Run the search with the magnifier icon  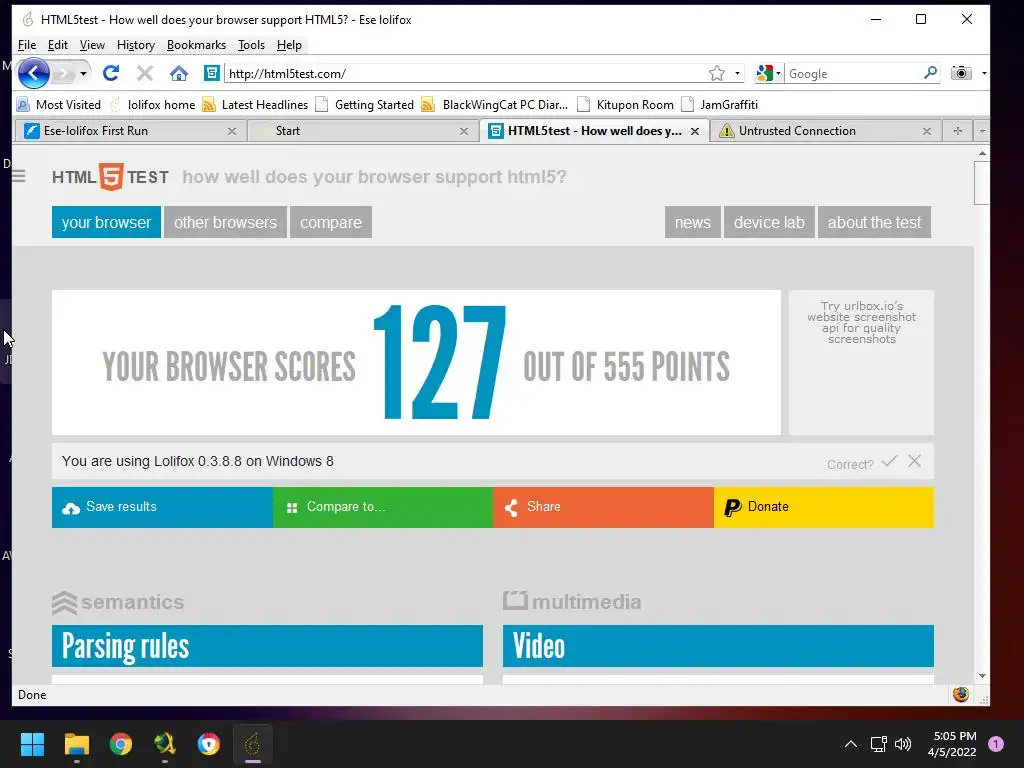(930, 73)
